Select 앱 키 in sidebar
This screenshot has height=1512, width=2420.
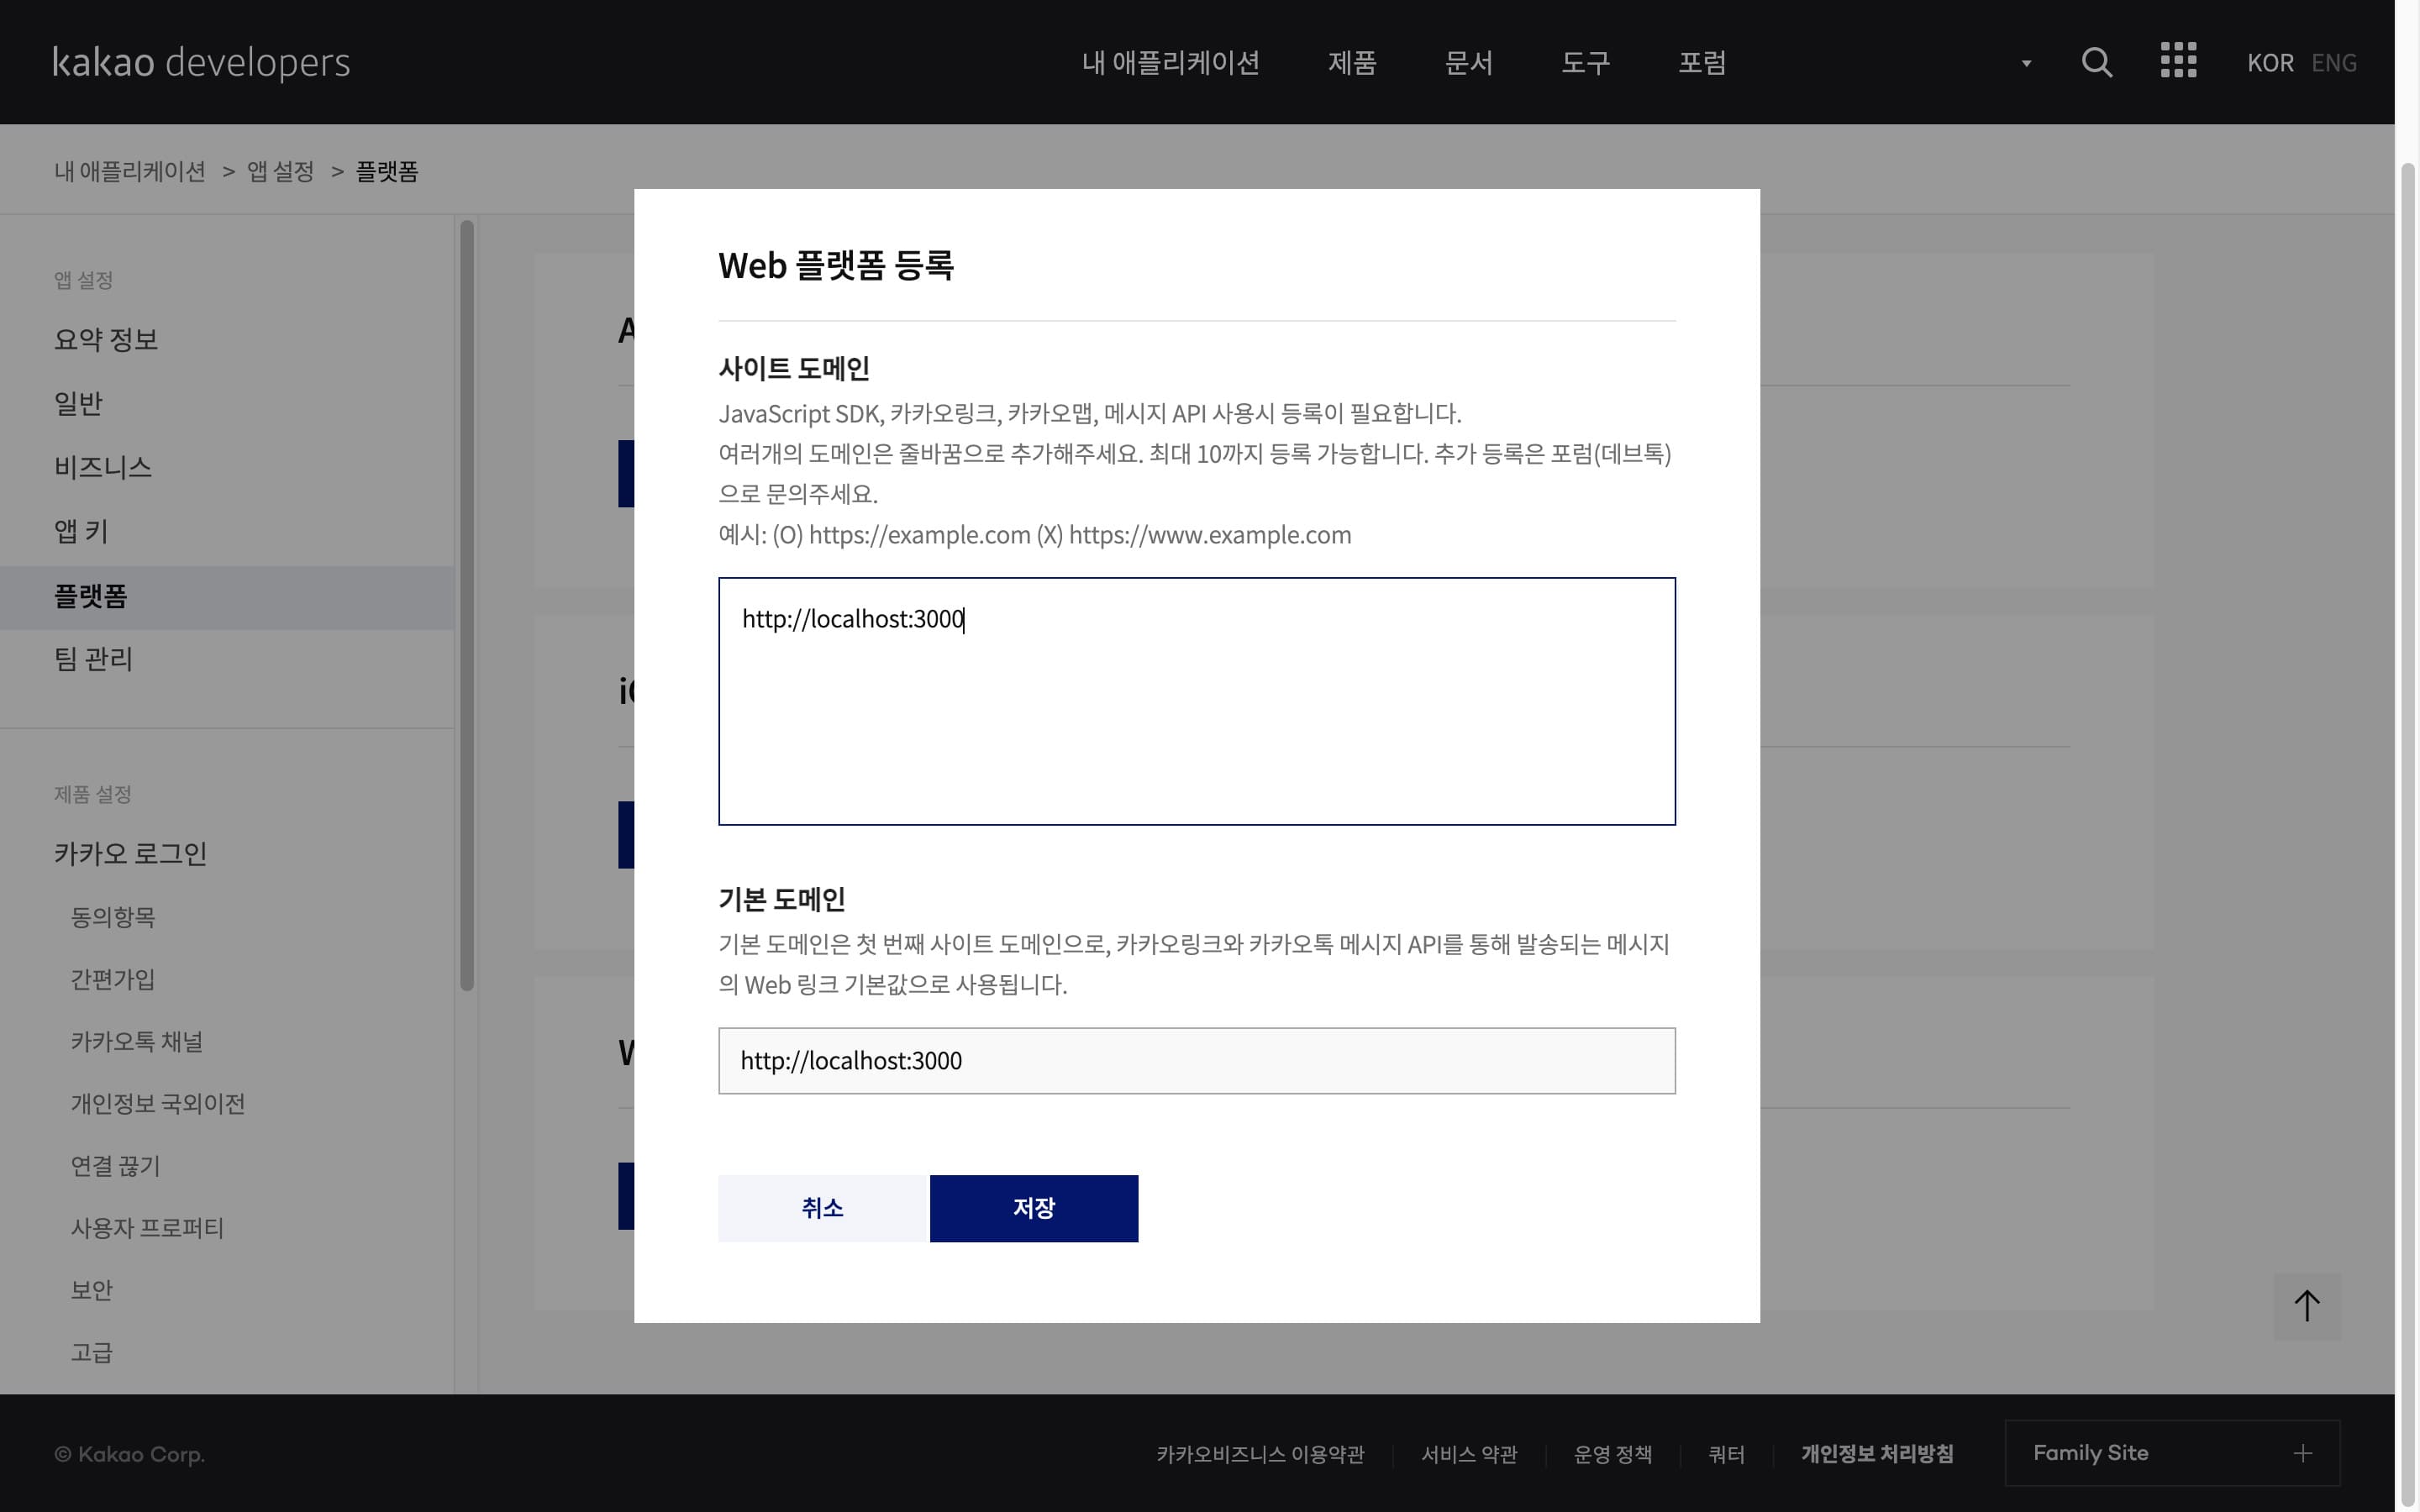81,531
